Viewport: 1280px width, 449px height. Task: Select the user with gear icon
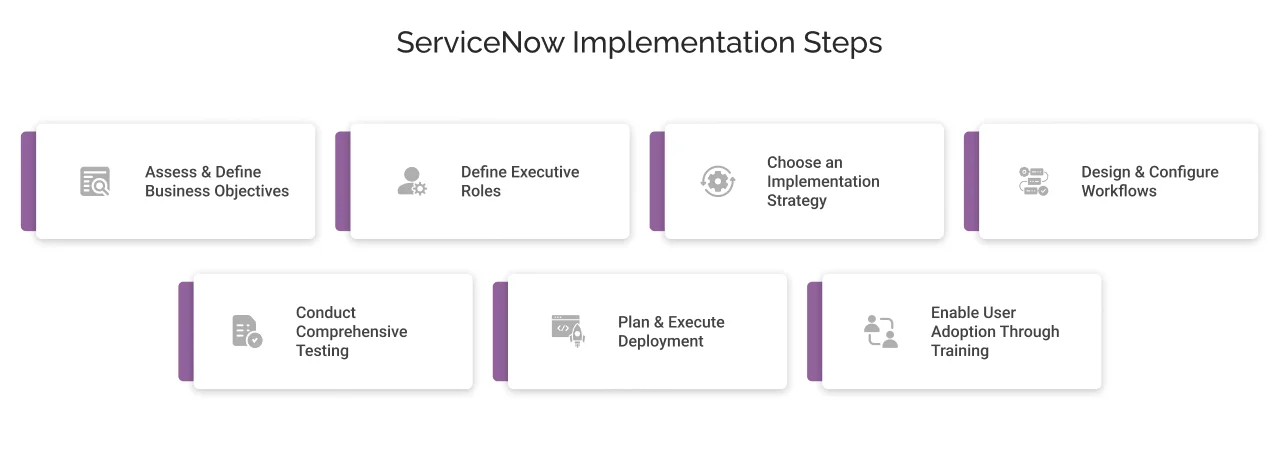click(x=411, y=181)
